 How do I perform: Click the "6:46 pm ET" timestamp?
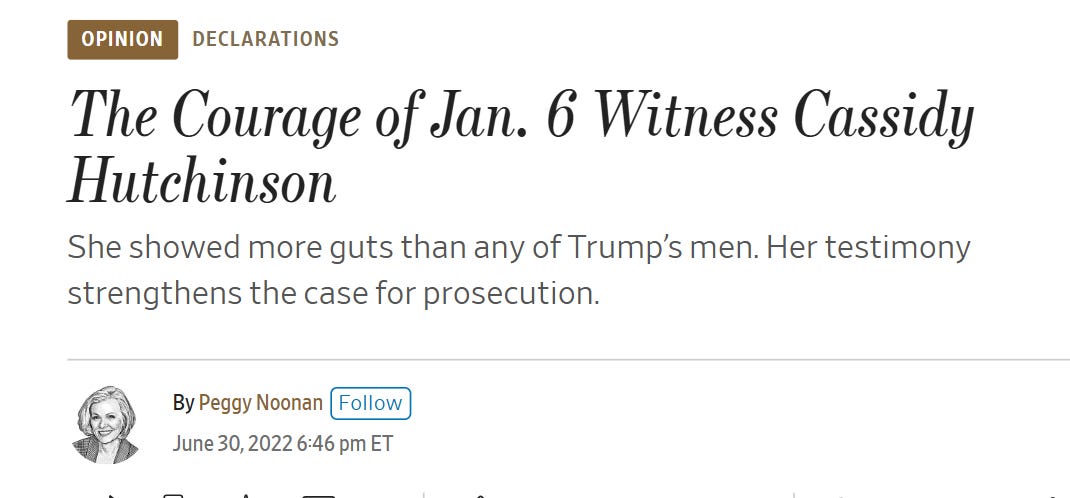(x=345, y=443)
